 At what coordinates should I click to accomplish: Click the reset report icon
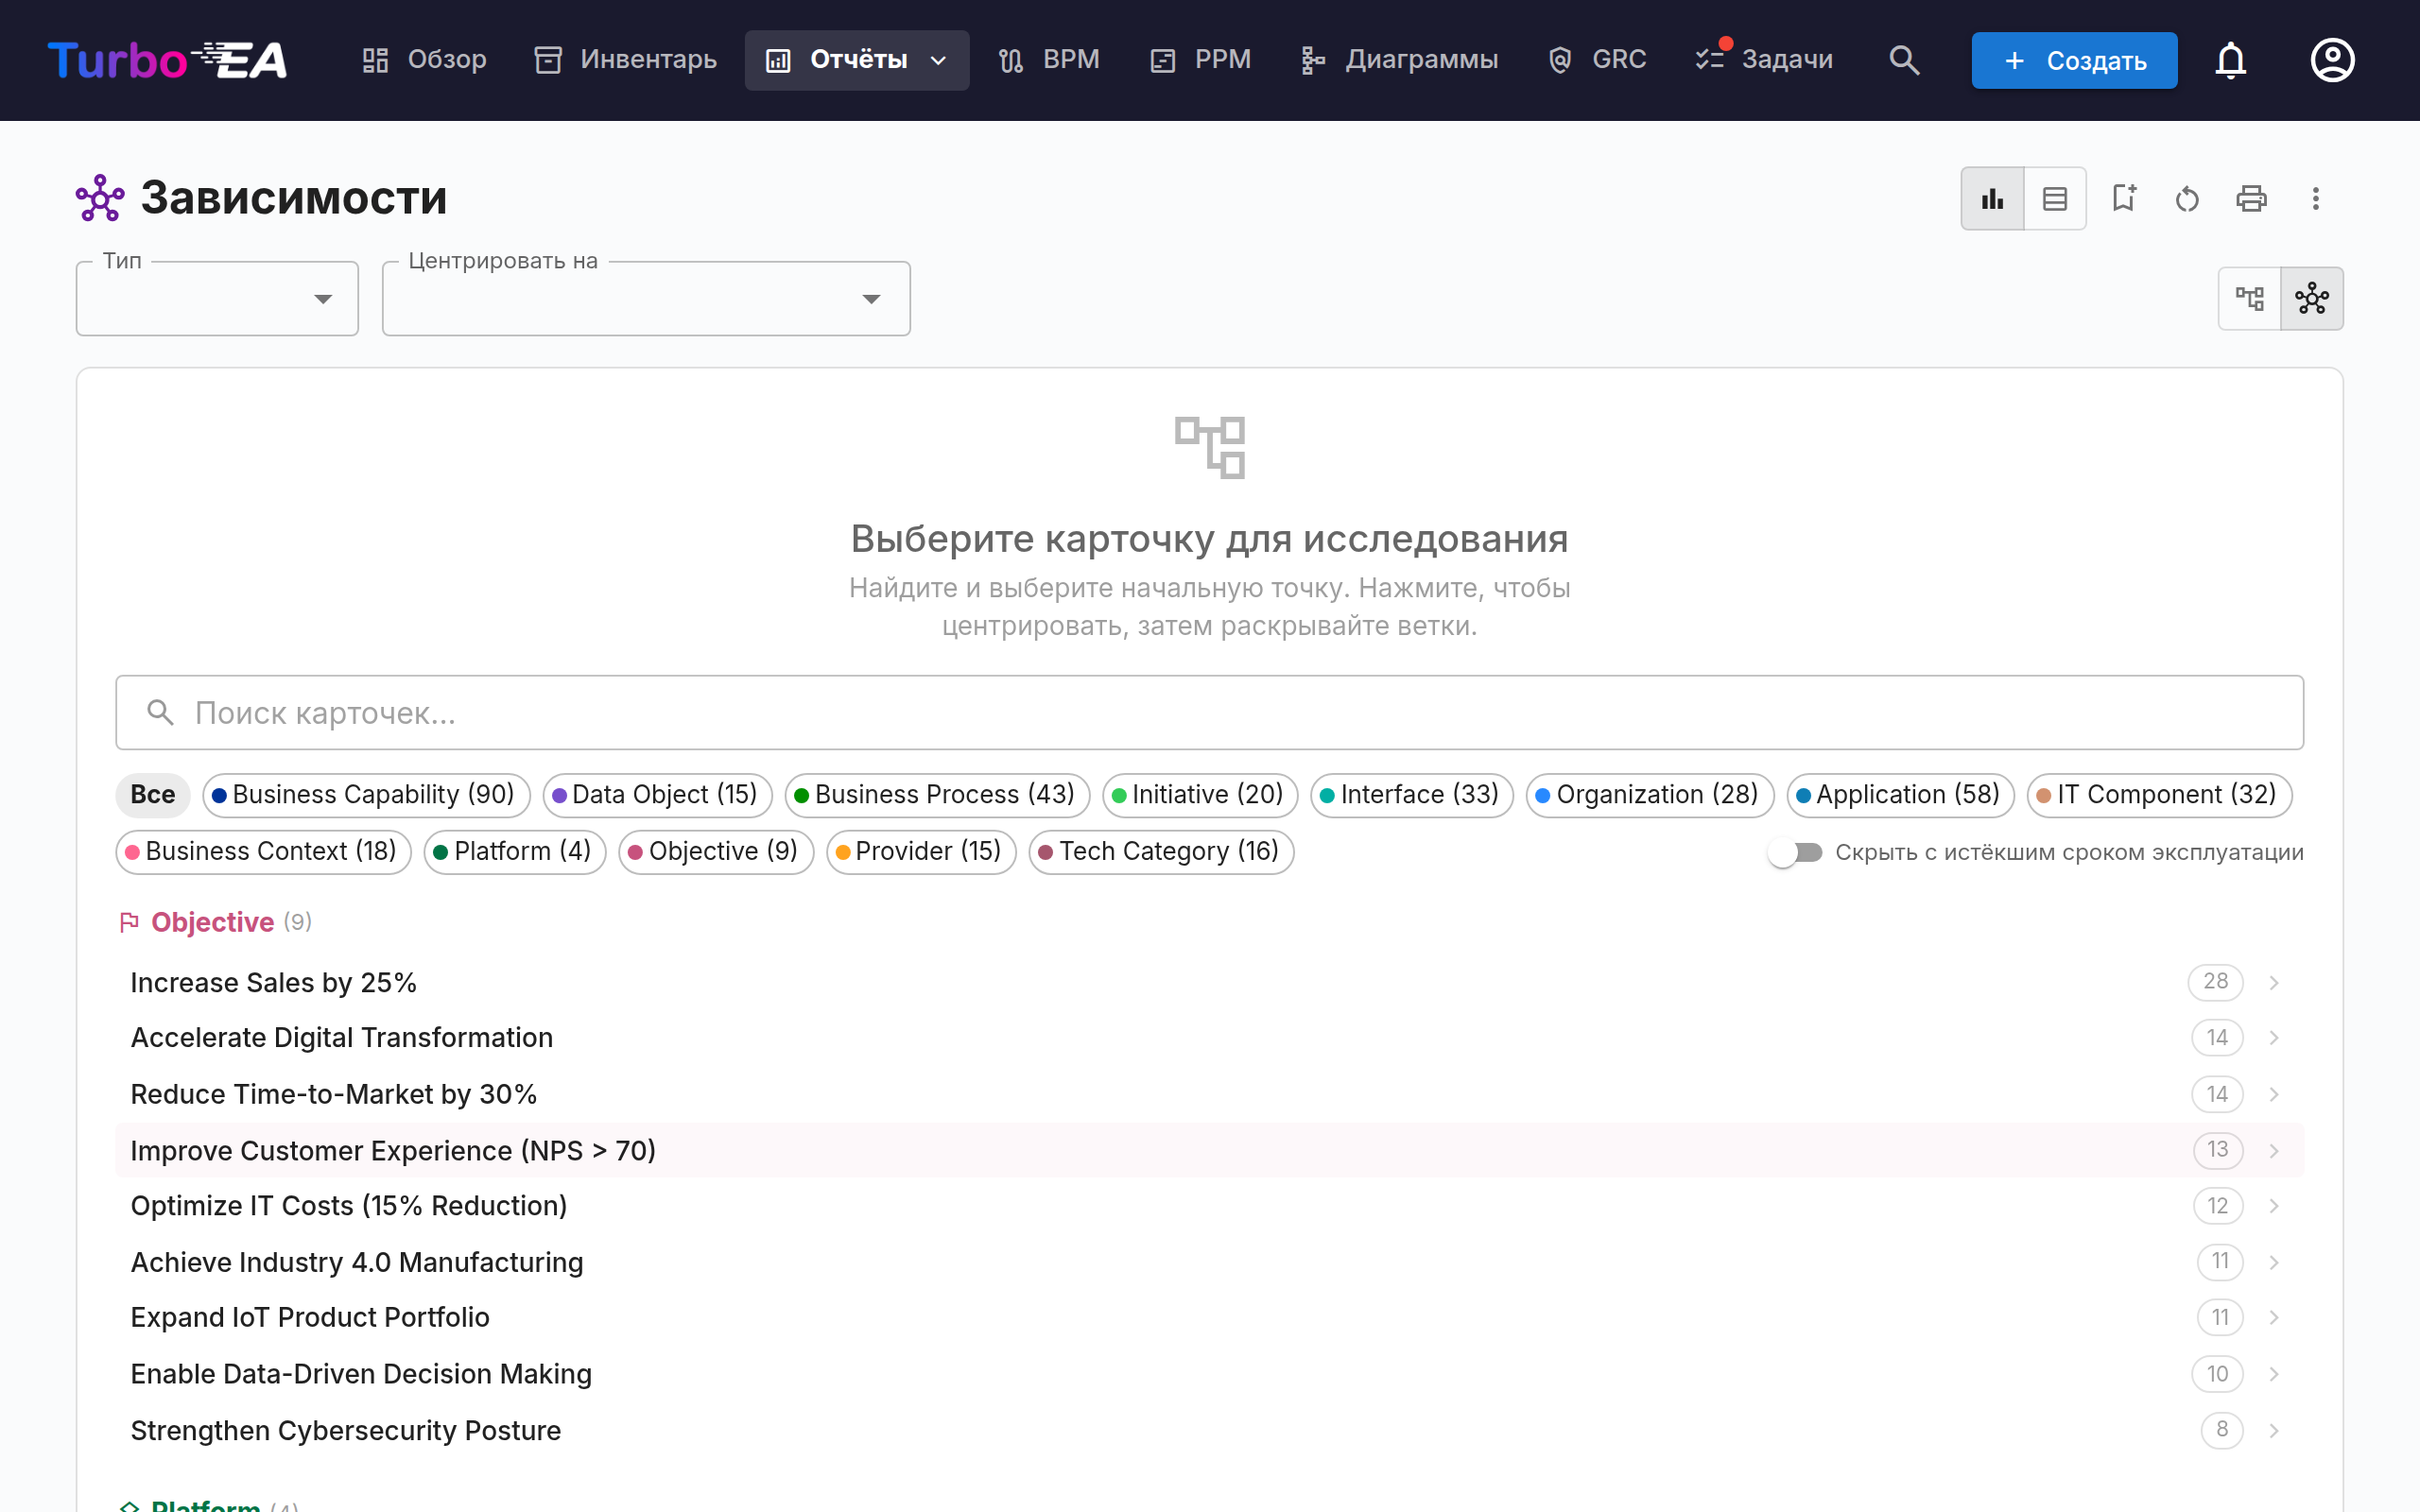pos(2187,198)
